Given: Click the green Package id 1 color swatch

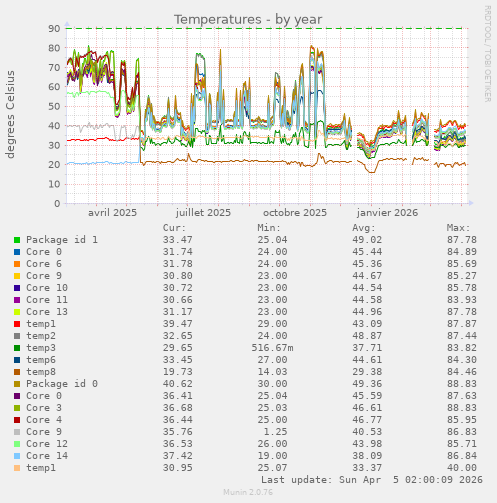Looking at the screenshot, I should [17, 240].
